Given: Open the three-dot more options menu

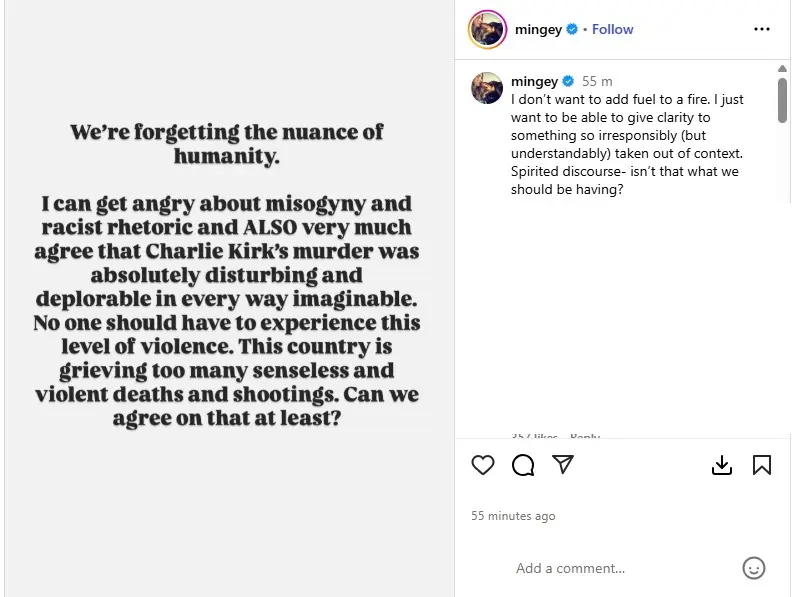Looking at the screenshot, I should (762, 29).
